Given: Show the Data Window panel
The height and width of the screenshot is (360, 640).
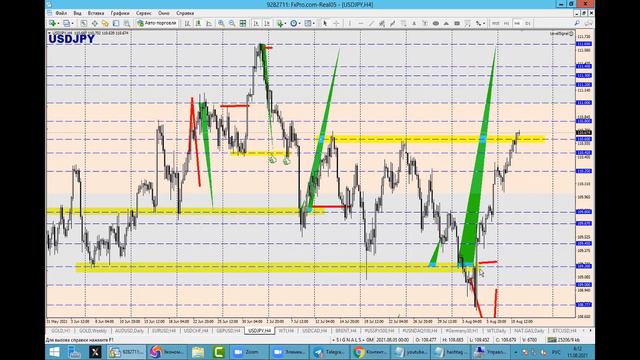Looking at the screenshot, I should pos(95,23).
